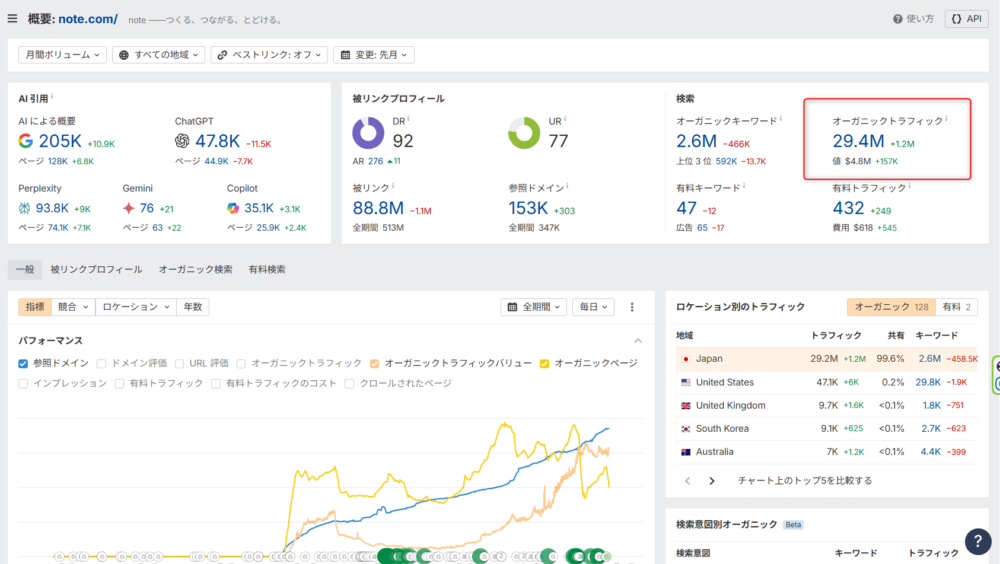Screen dimensions: 1000x564
Task: Open the 使い方 help link
Action: (x=912, y=19)
